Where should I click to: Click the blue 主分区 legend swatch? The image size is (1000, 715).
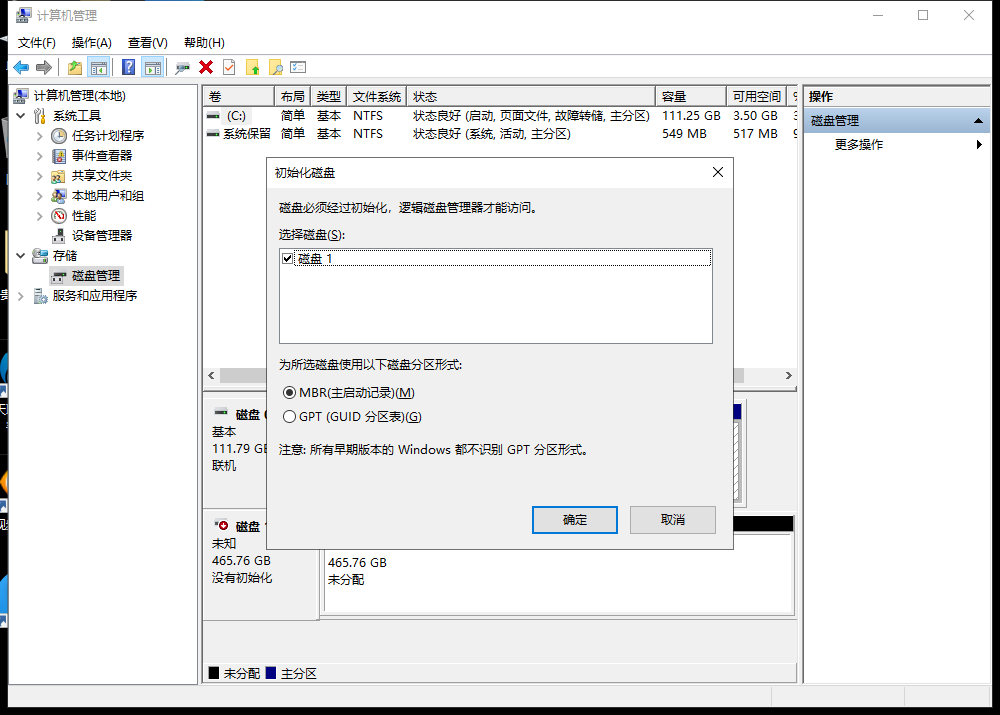[x=271, y=673]
